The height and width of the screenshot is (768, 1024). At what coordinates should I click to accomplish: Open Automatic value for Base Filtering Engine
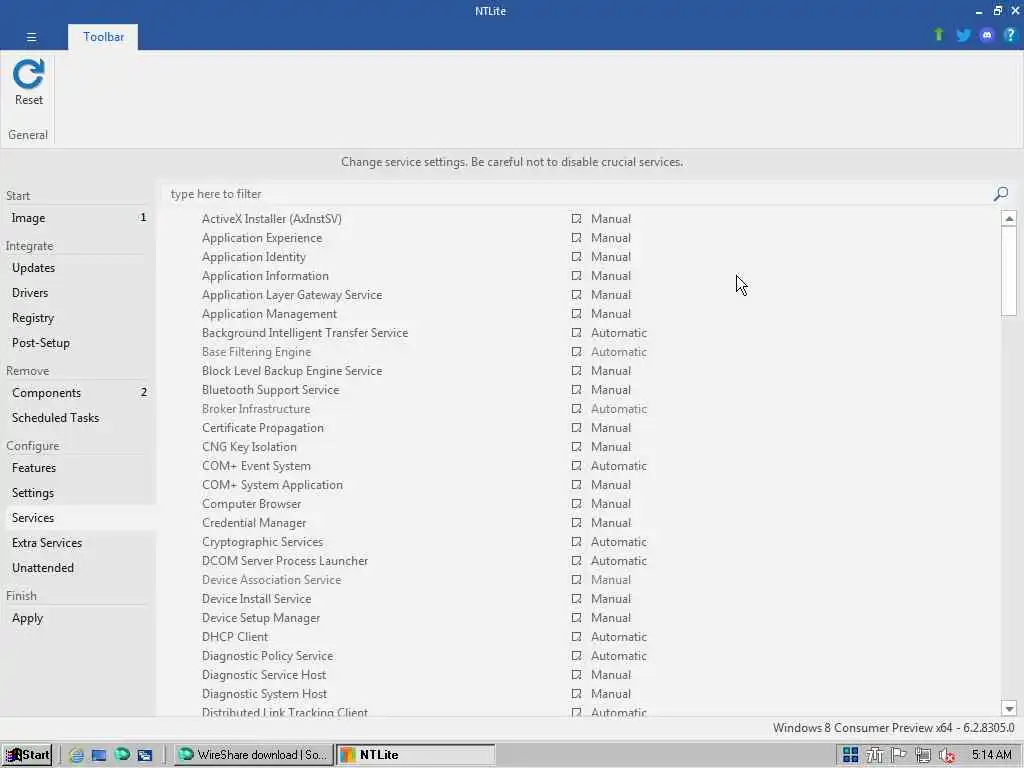pos(618,351)
